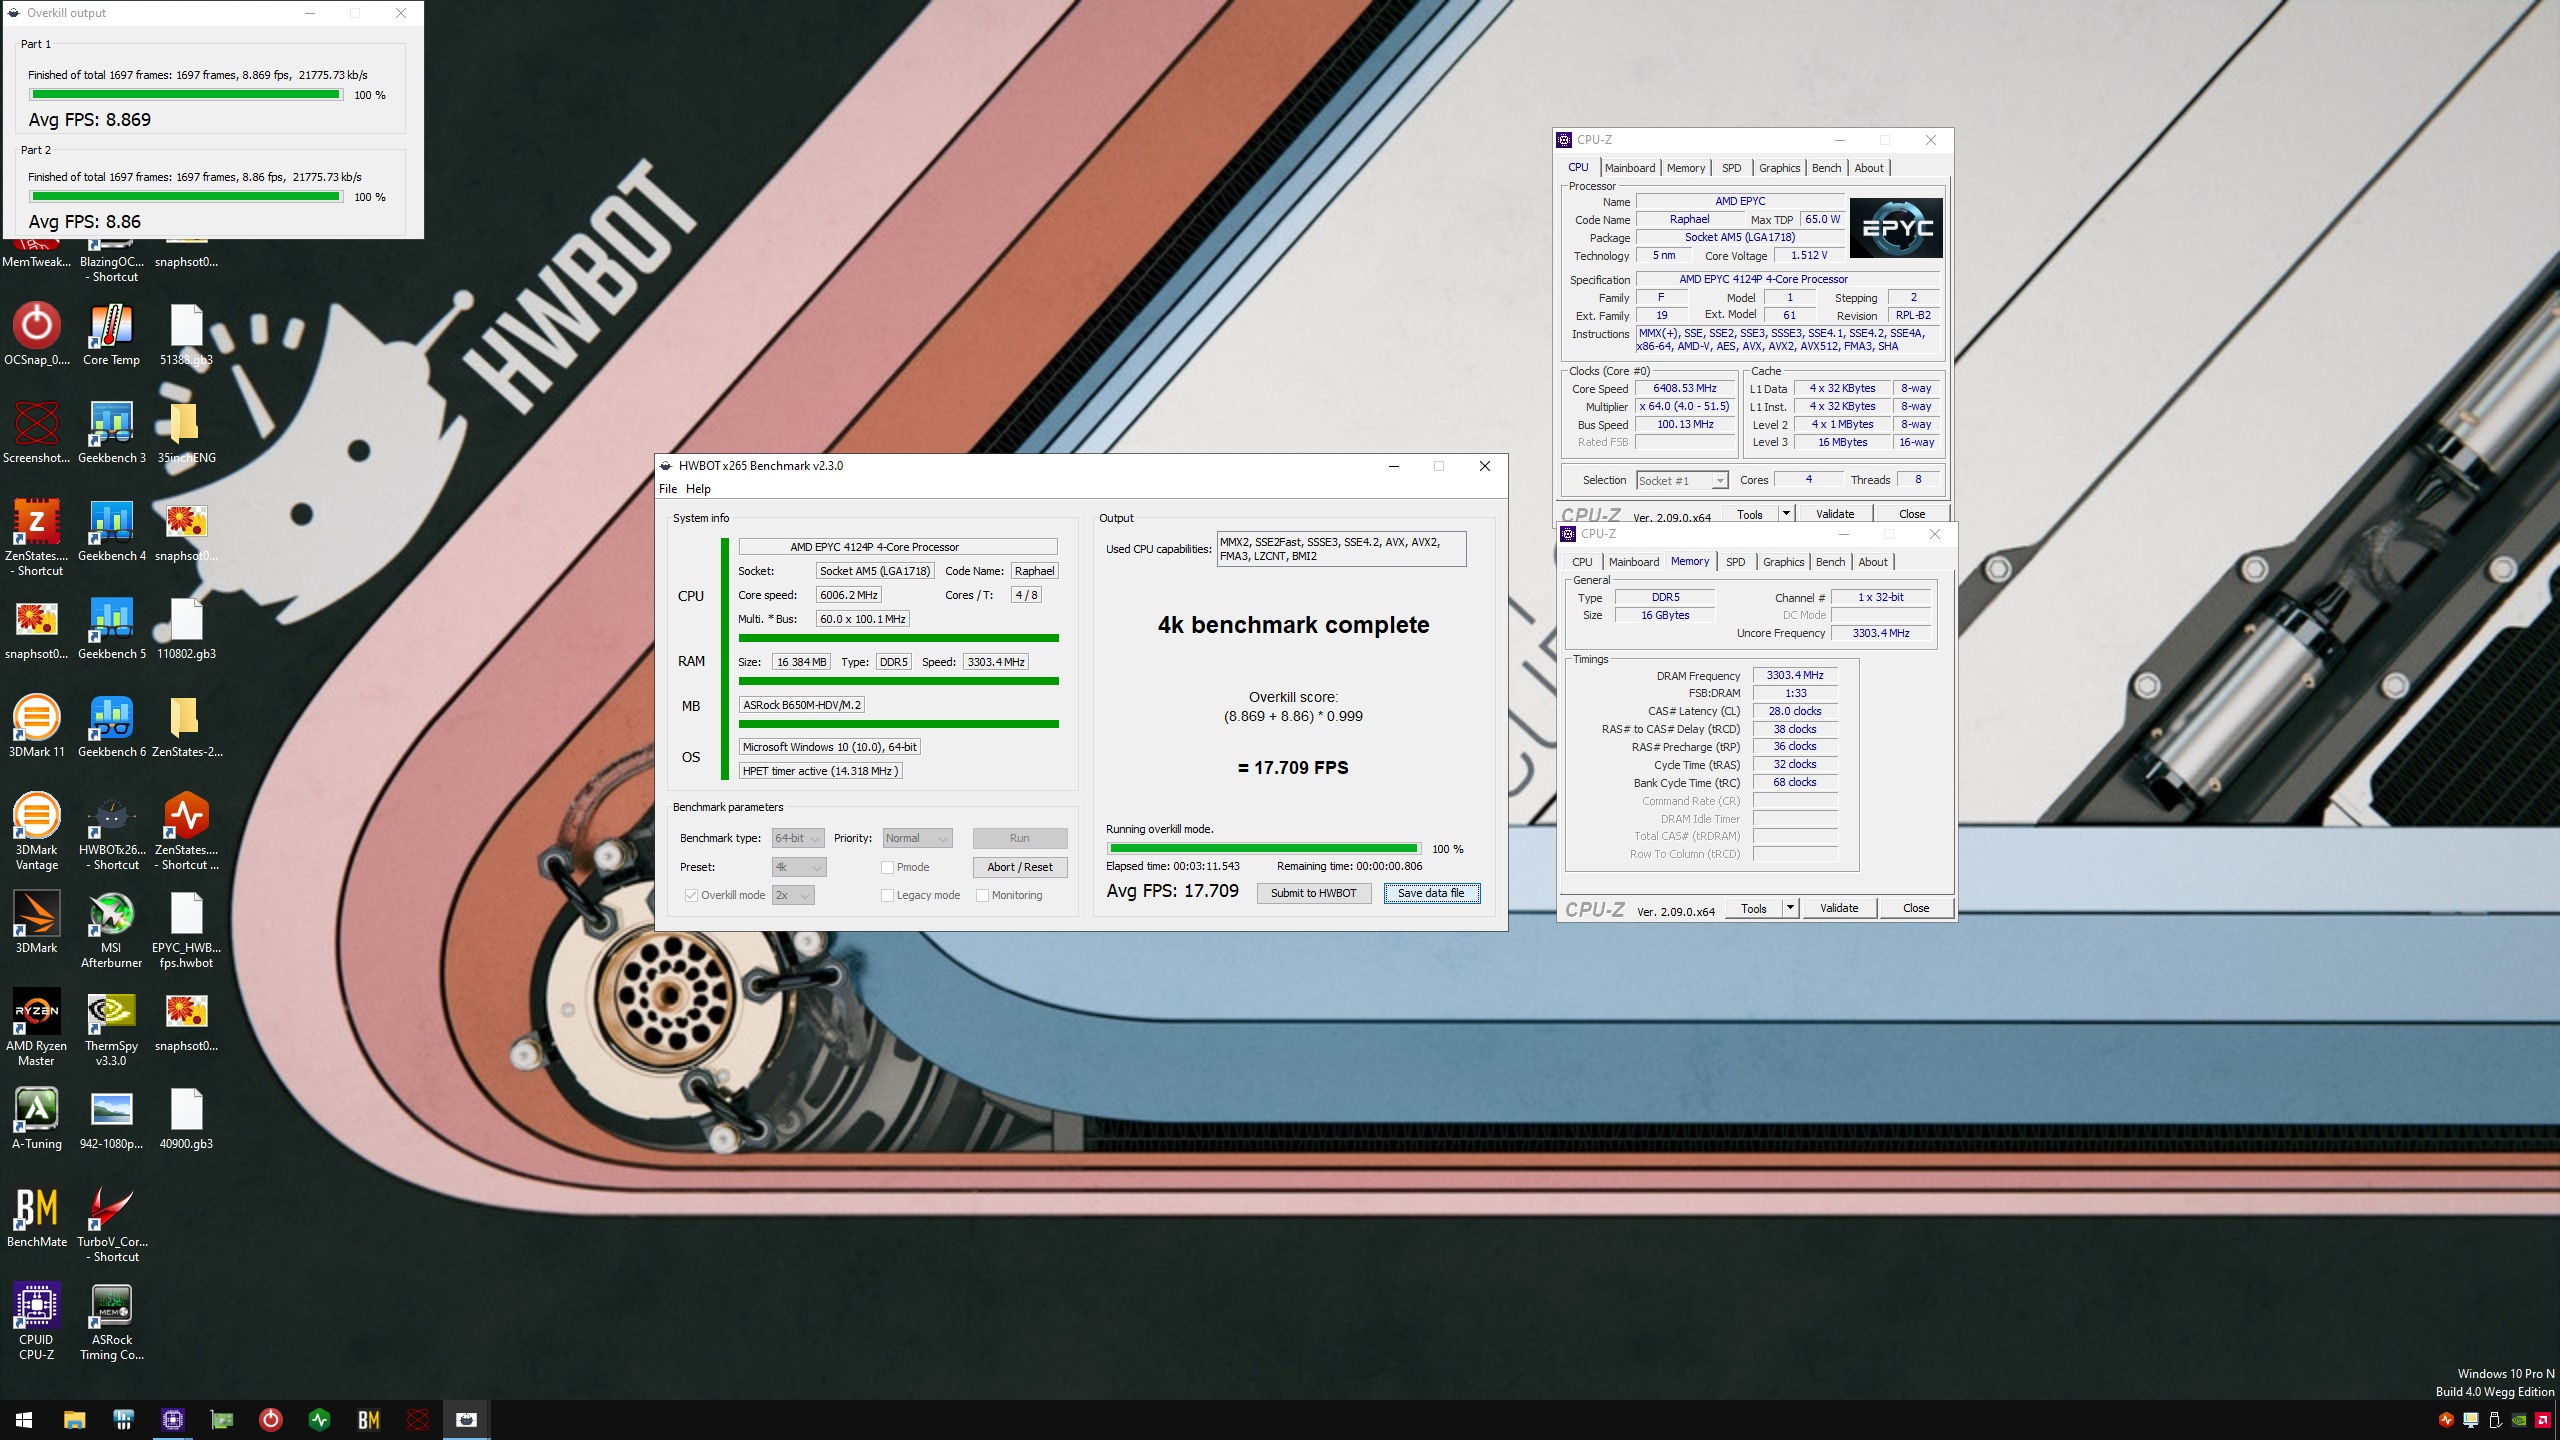Open the A-Tuning desktop icon
Viewport: 2560px width, 1440px height.
pos(37,1120)
